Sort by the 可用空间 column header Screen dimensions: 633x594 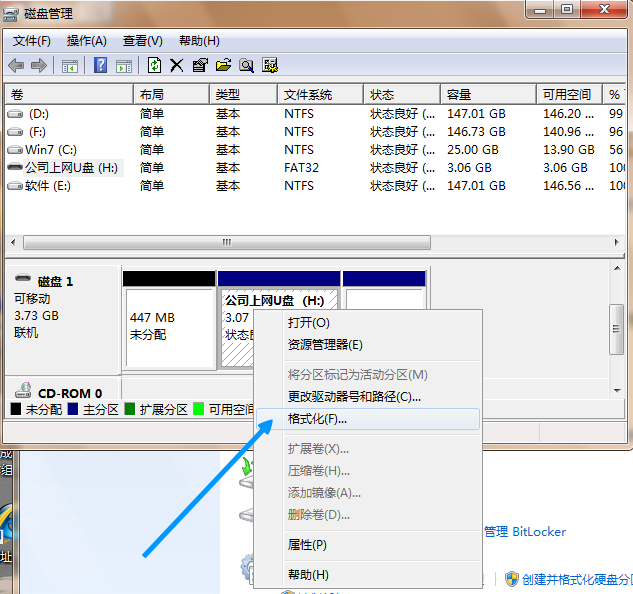(570, 95)
